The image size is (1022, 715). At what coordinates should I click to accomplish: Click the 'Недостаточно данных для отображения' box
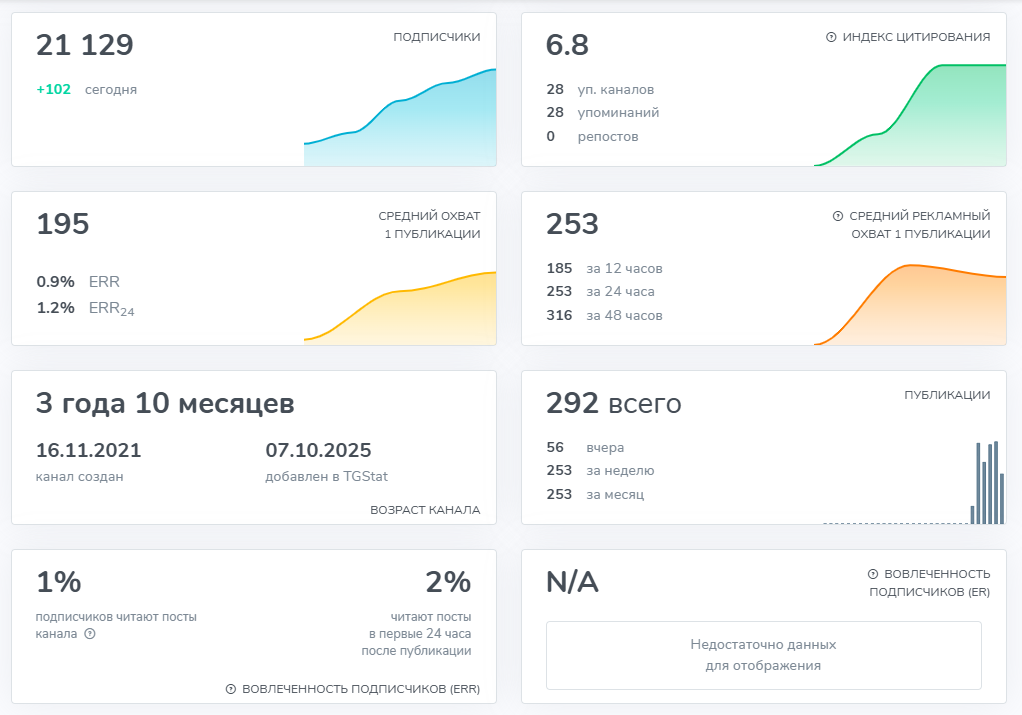(763, 655)
